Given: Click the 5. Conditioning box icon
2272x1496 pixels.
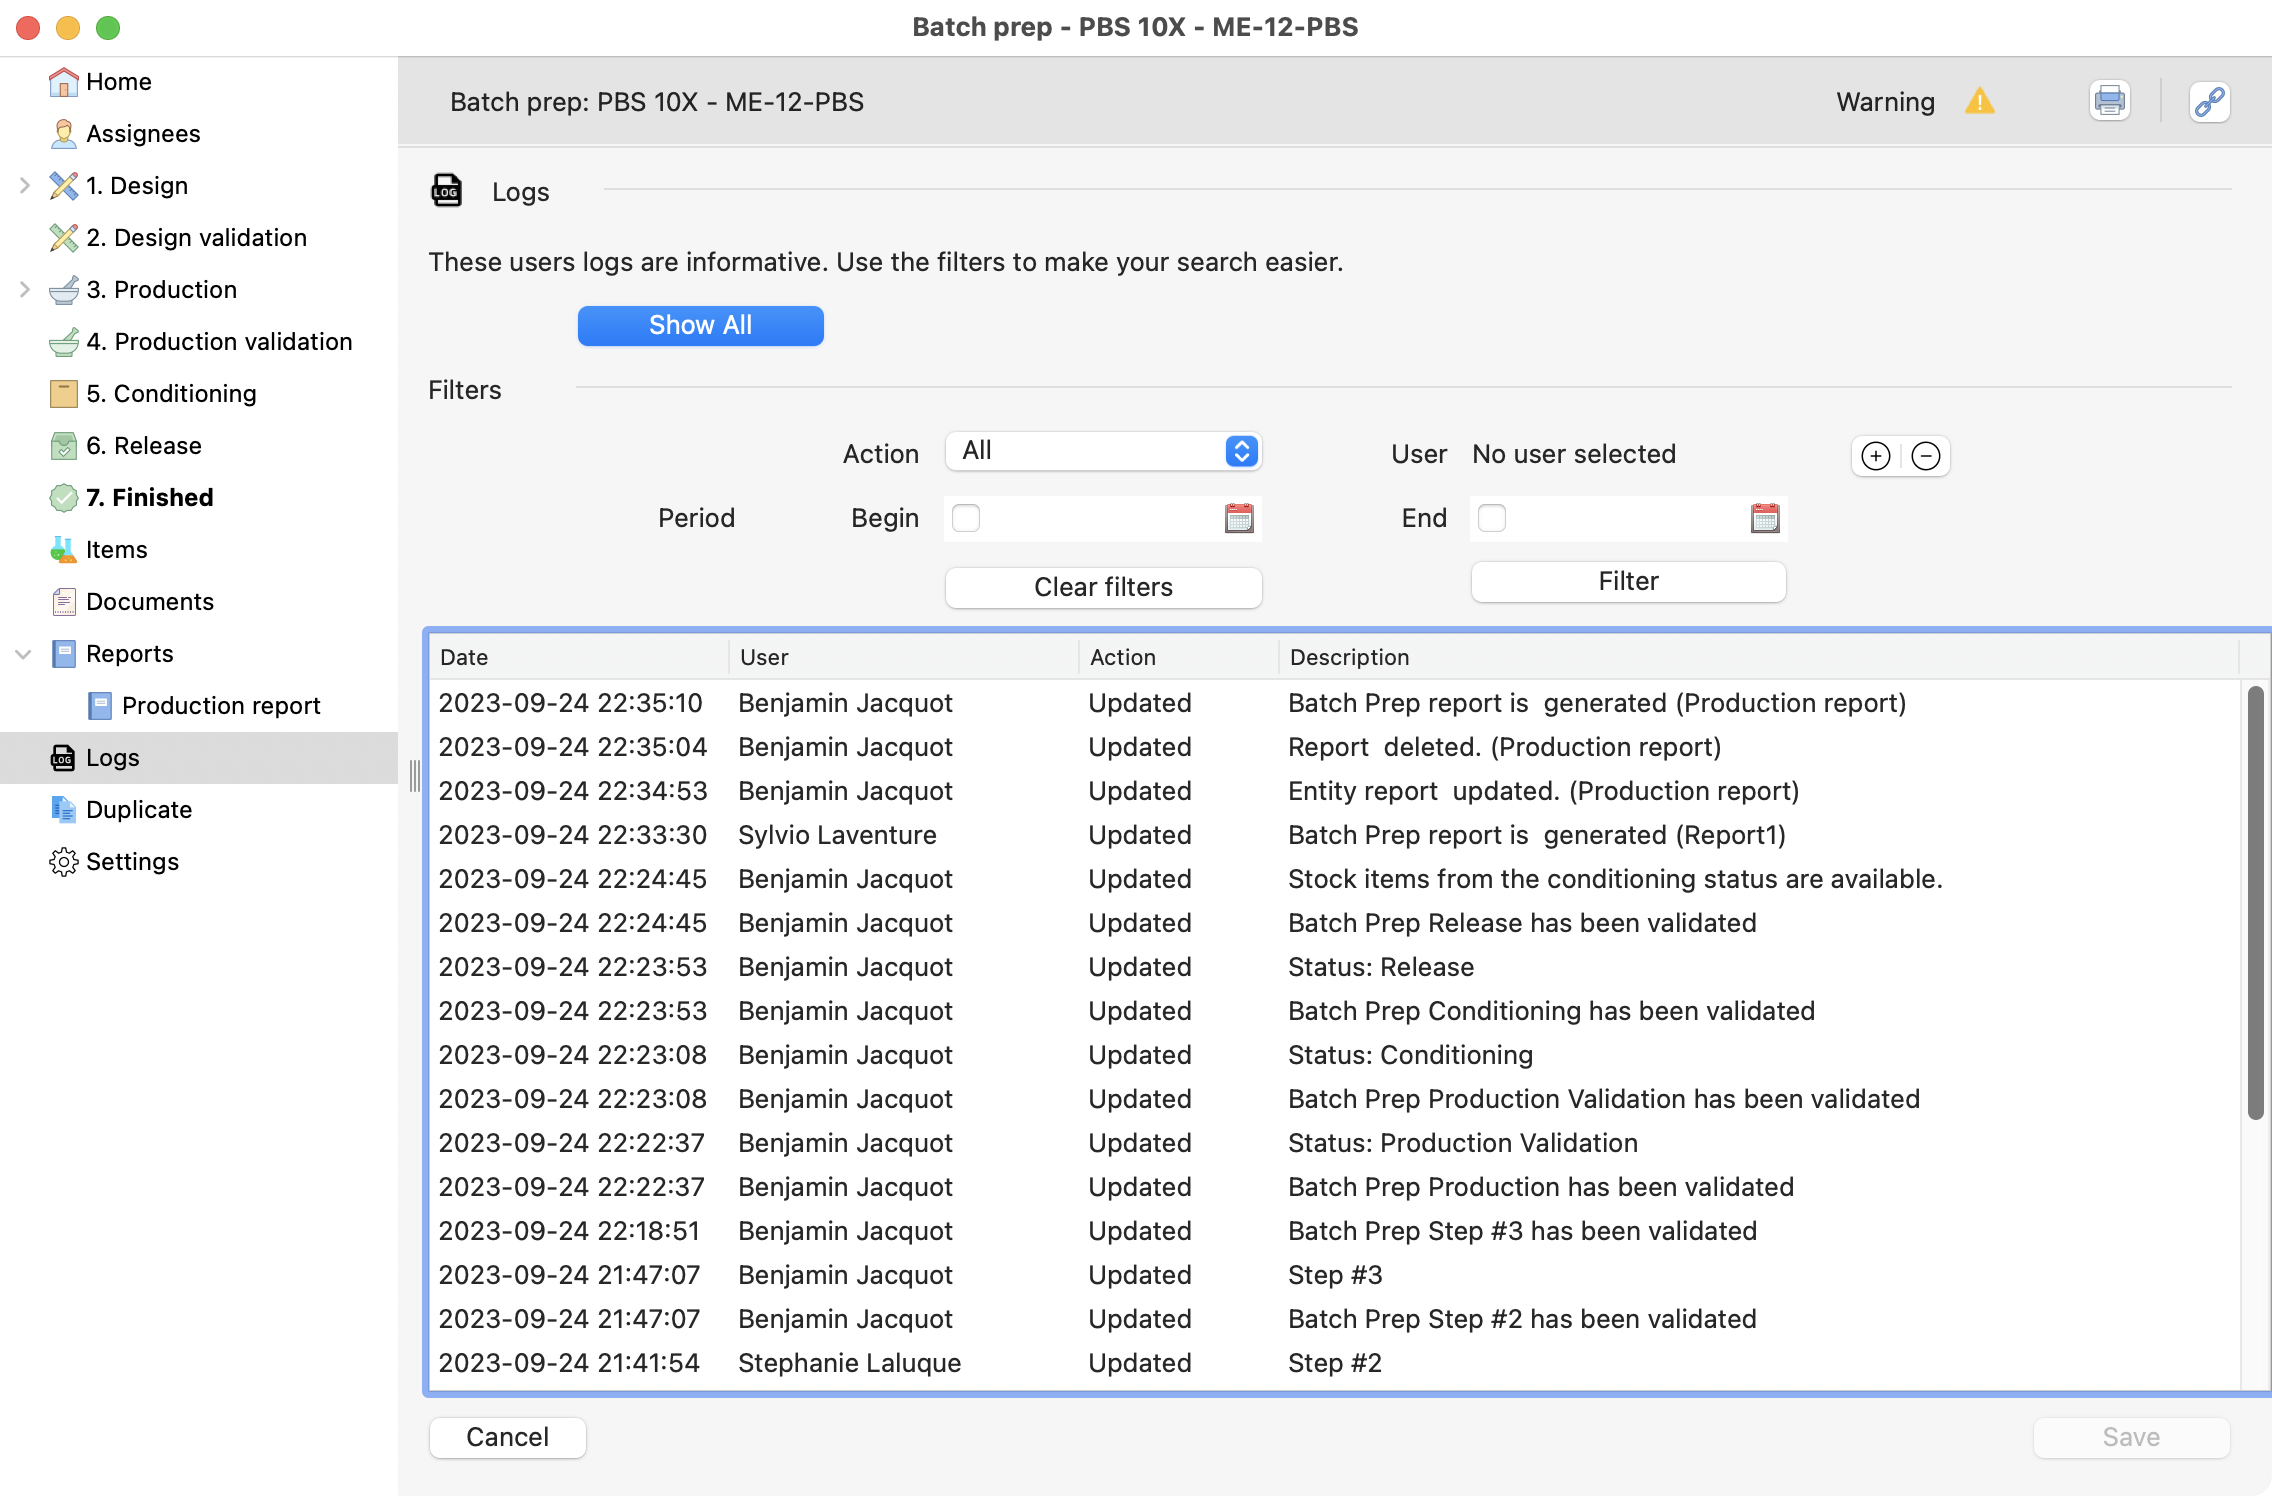Looking at the screenshot, I should [x=63, y=394].
